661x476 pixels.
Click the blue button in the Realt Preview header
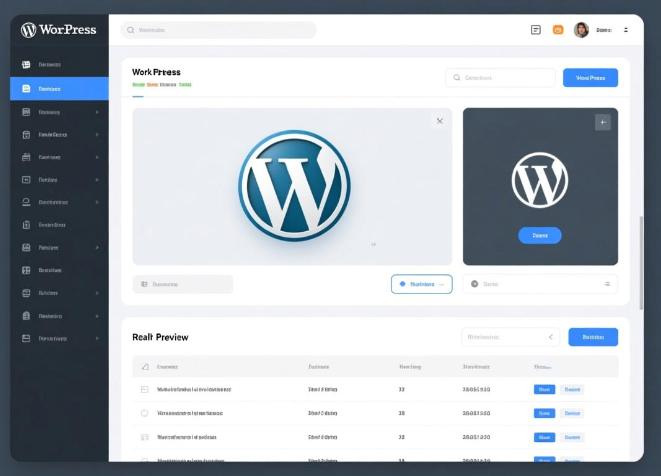(593, 337)
